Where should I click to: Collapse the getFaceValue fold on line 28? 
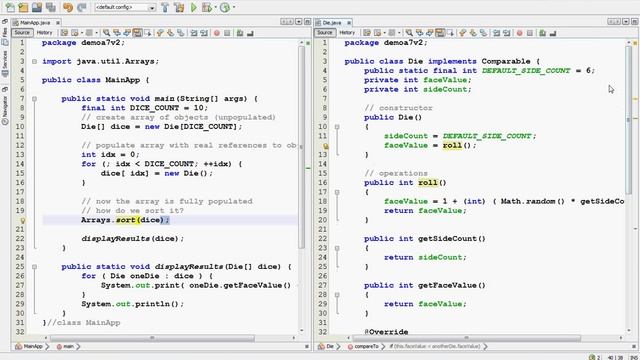point(337,295)
